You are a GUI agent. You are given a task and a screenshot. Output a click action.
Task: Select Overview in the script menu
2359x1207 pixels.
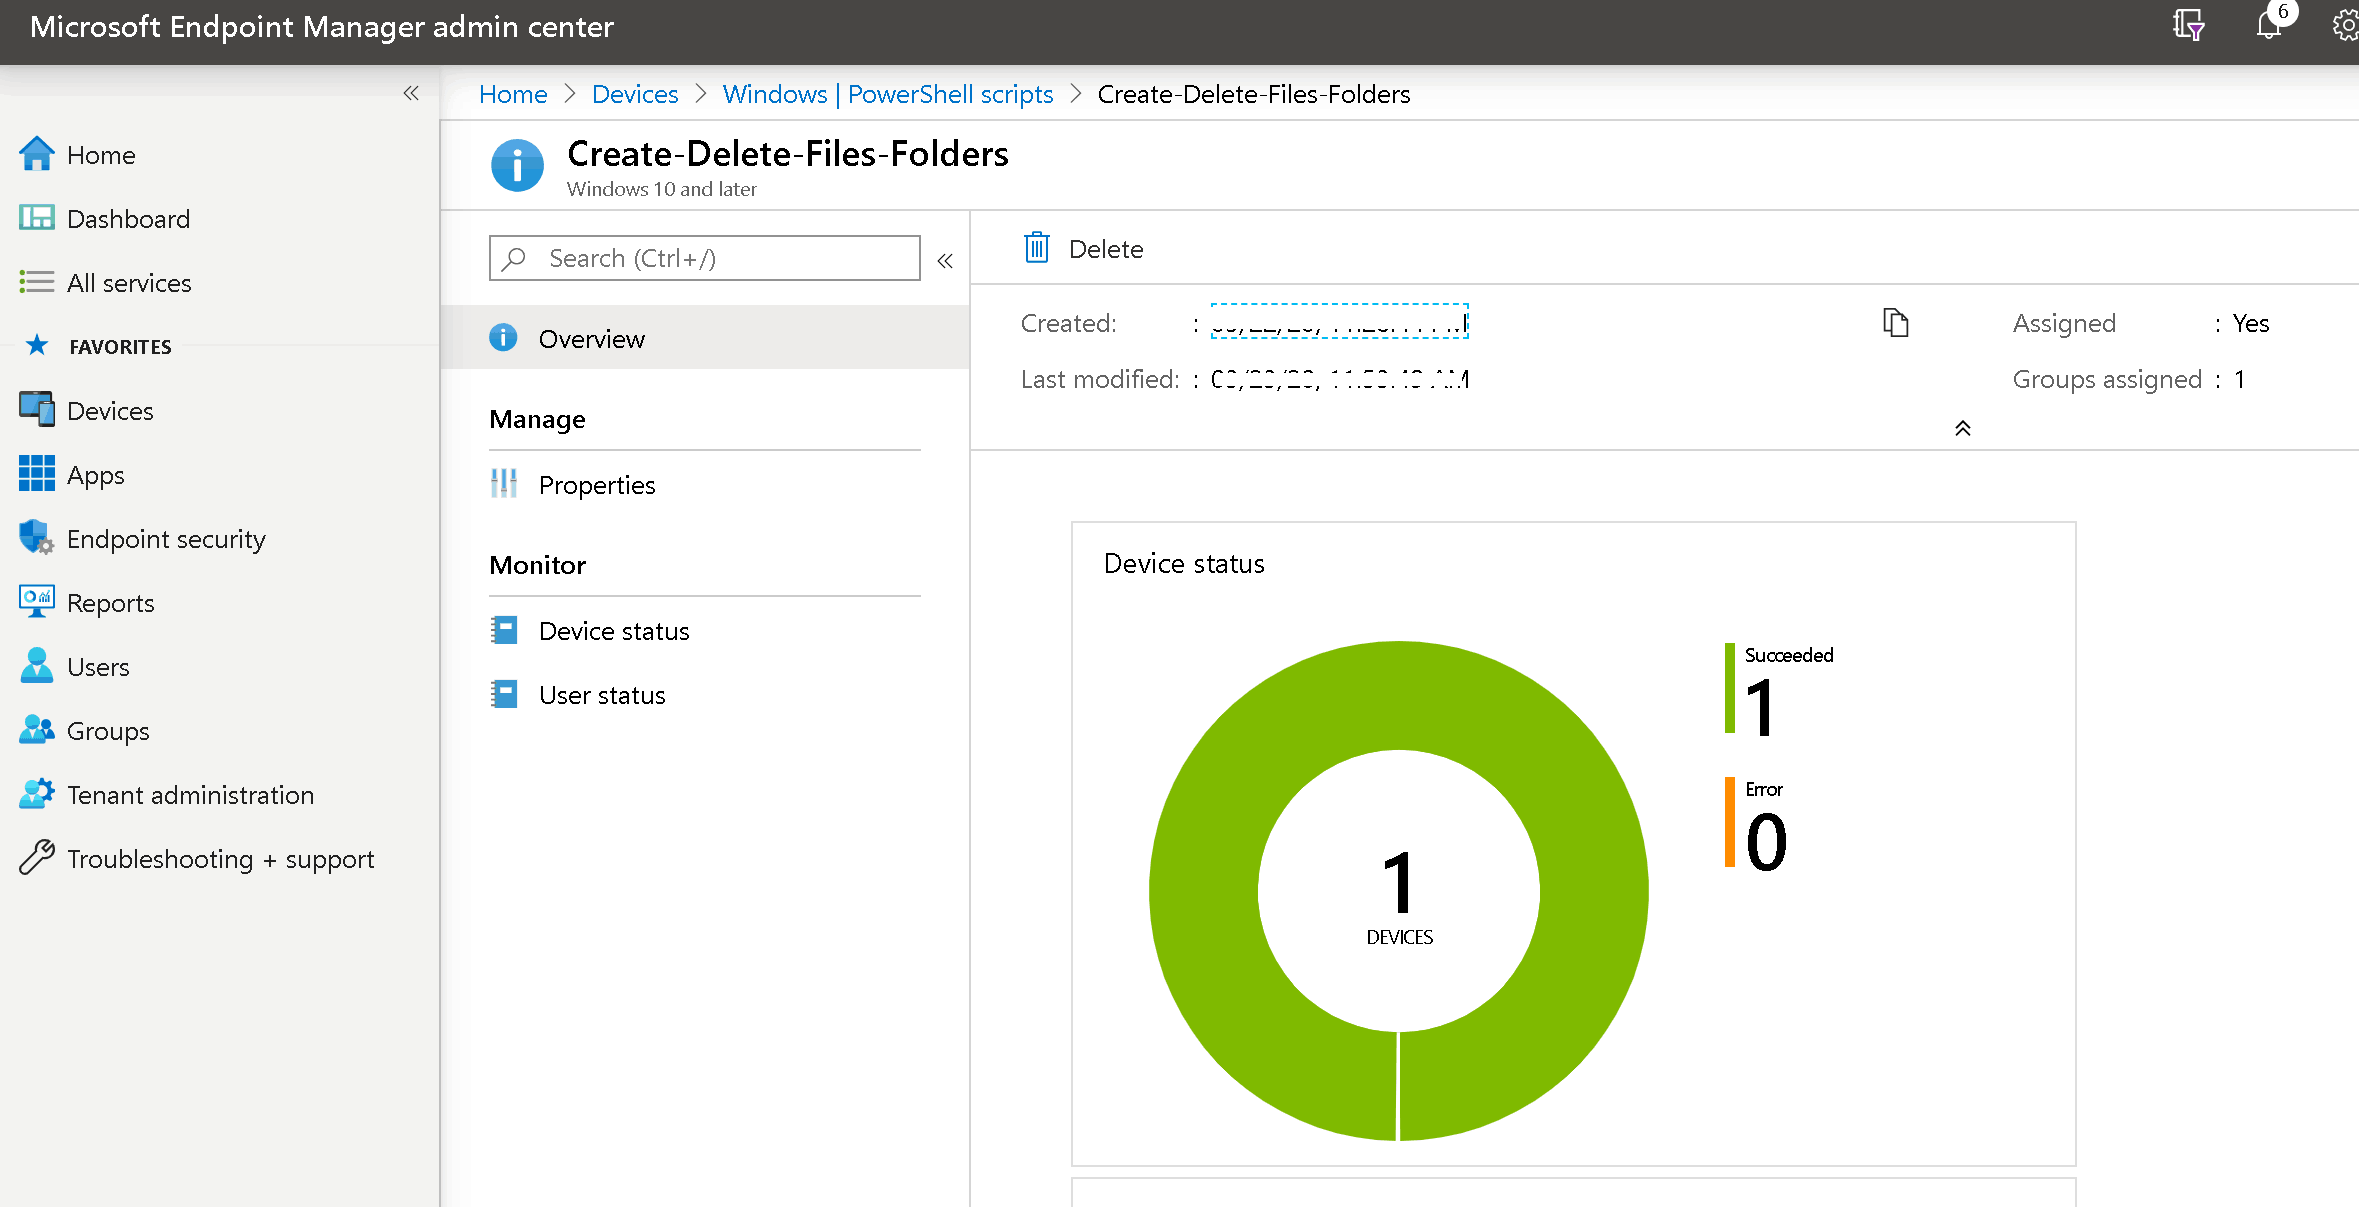coord(705,338)
